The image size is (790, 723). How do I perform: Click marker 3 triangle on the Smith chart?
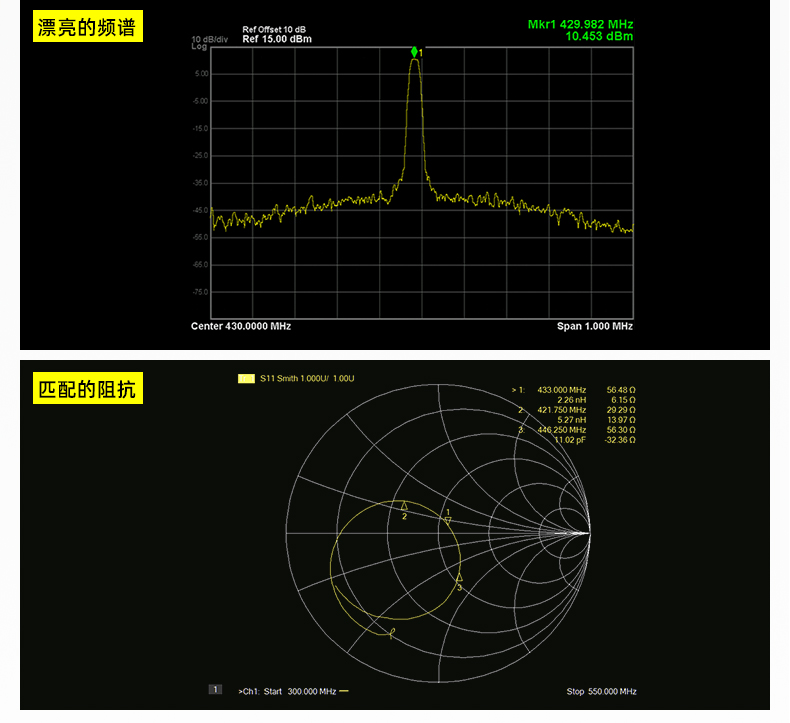point(459,577)
